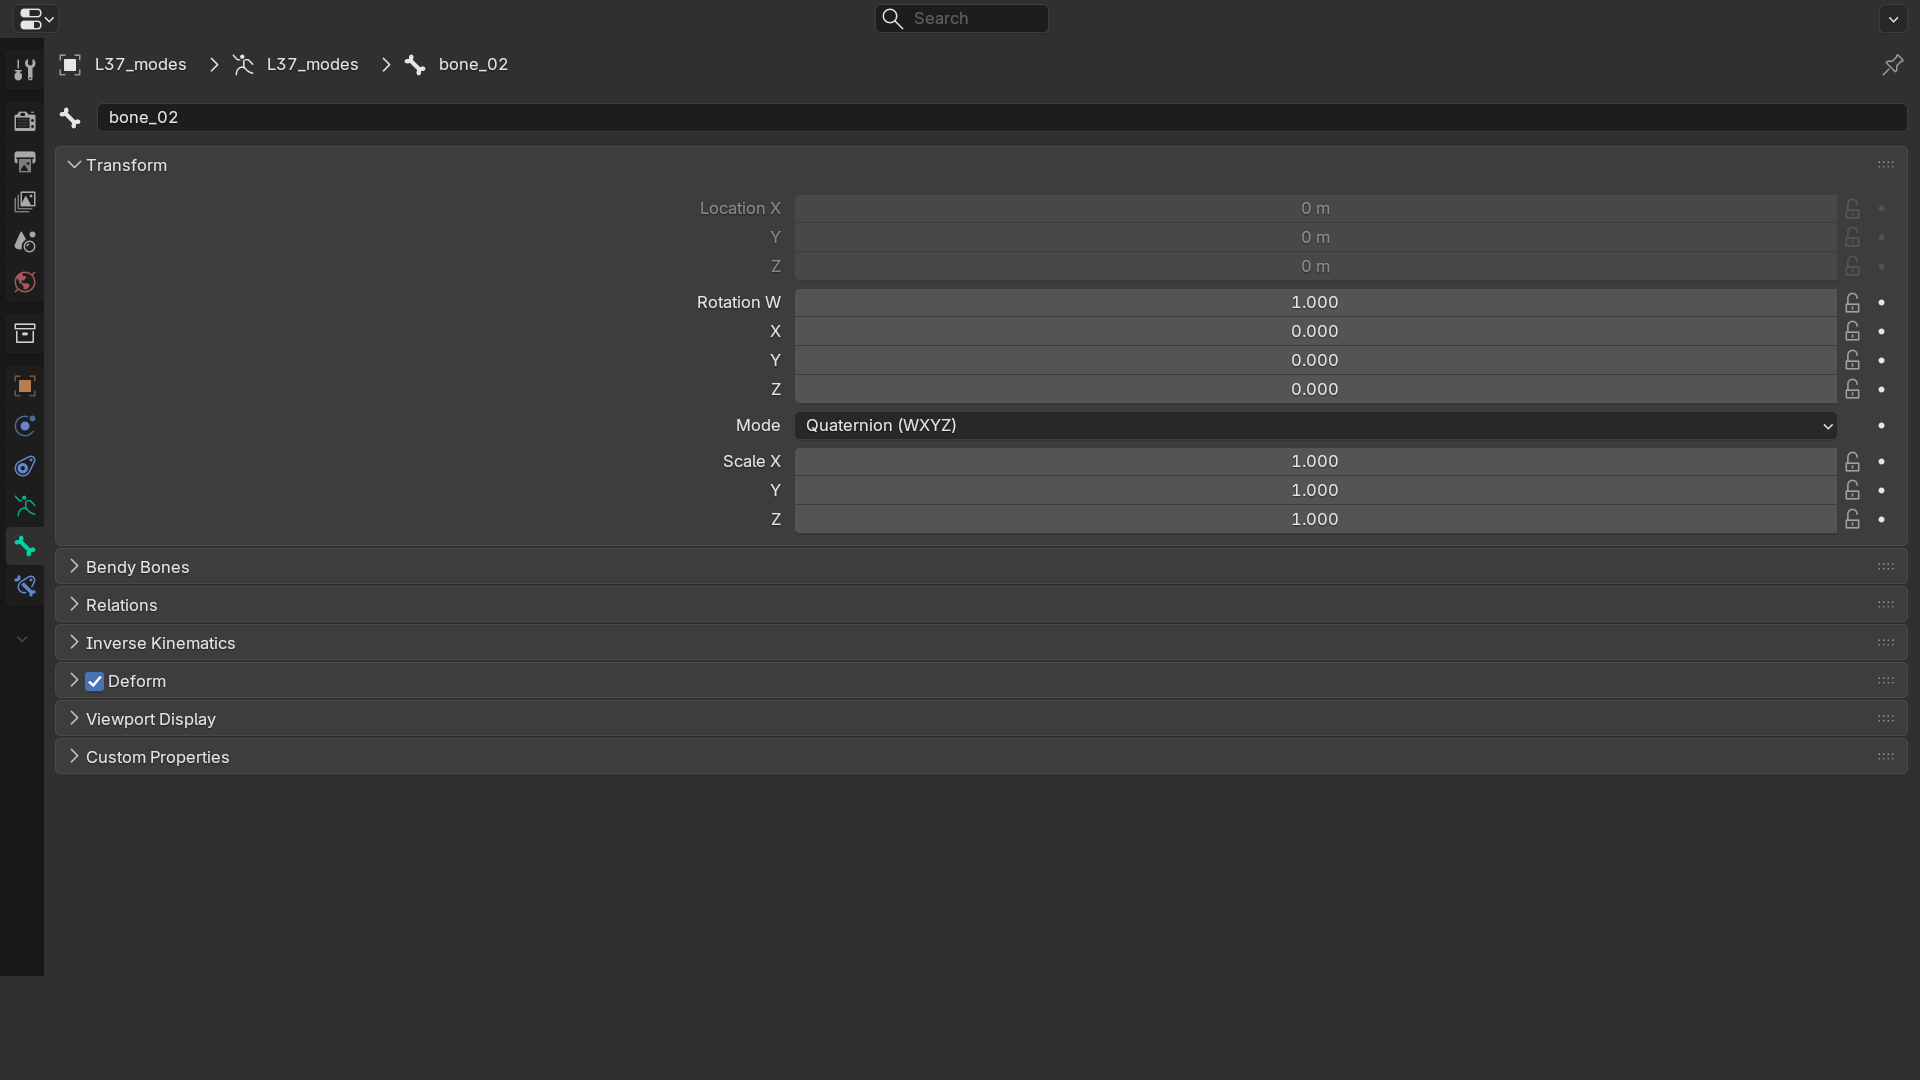Click the bone icon beside name field
Screen dimensions: 1920x1080
tap(70, 117)
